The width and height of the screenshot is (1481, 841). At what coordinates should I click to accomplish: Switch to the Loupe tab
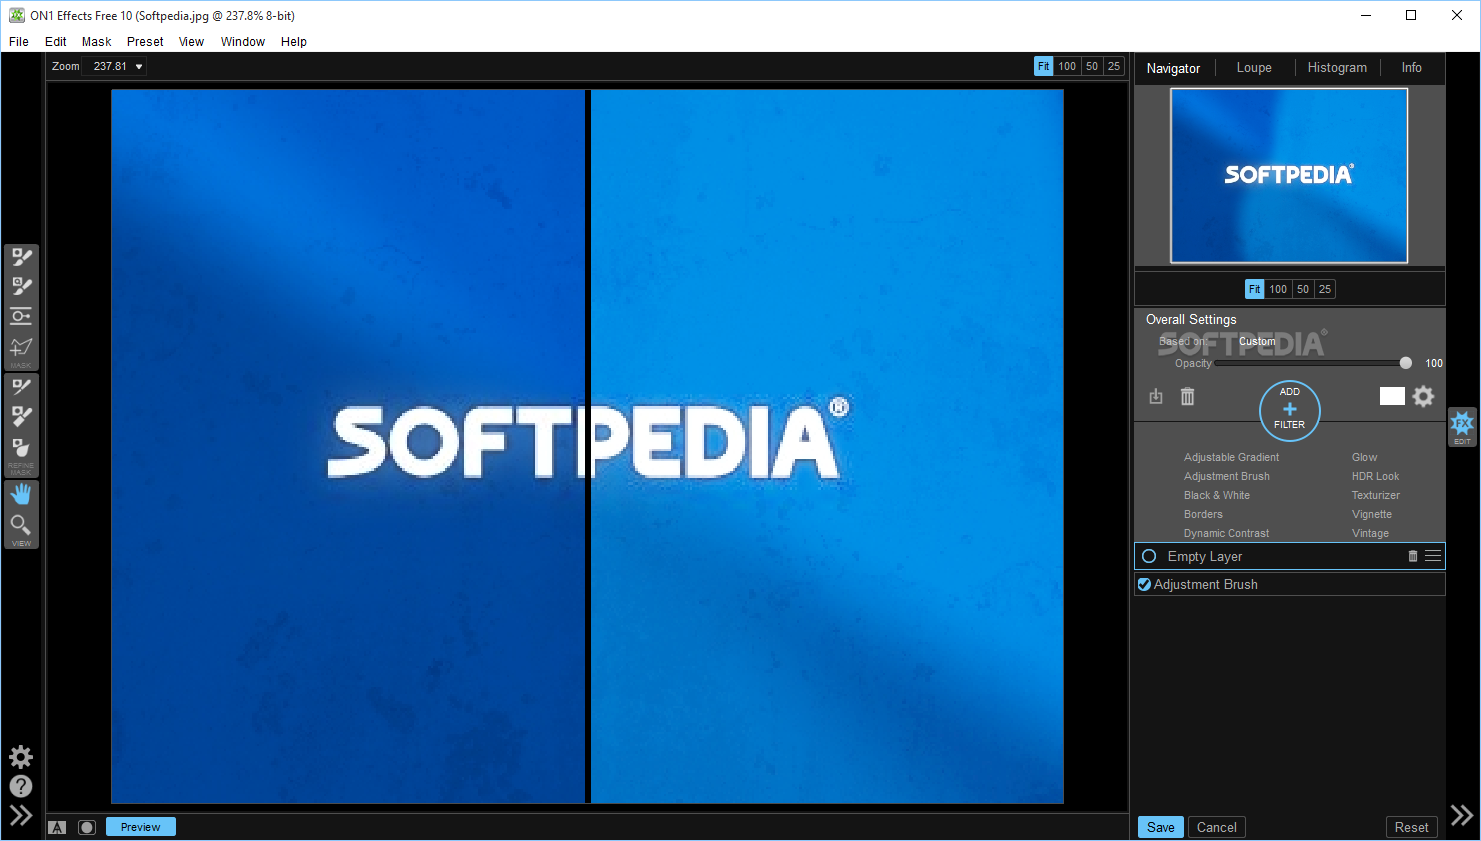pyautogui.click(x=1254, y=67)
